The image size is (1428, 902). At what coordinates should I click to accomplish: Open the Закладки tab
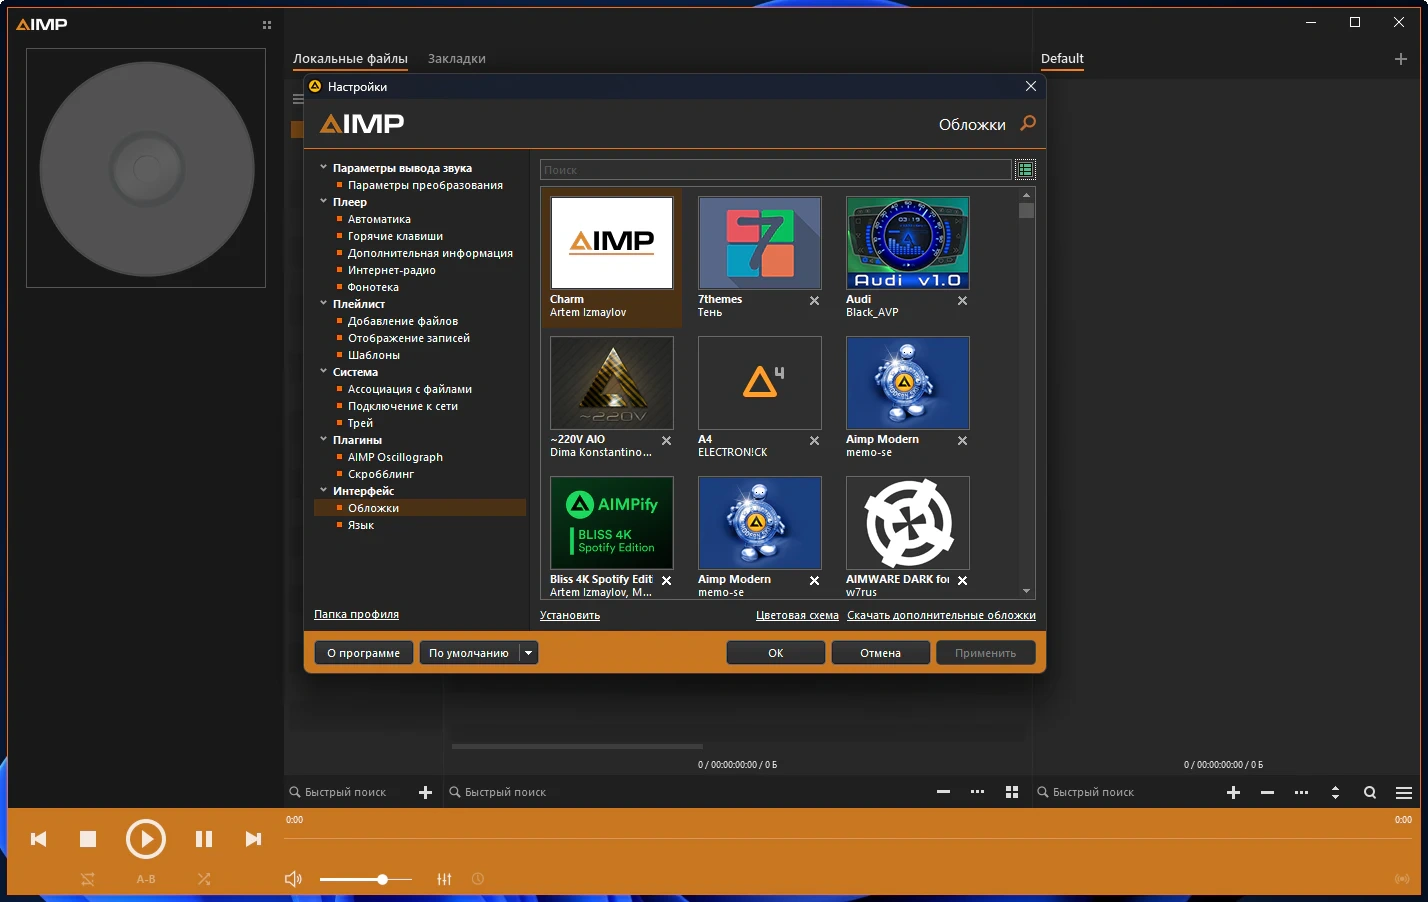(457, 59)
